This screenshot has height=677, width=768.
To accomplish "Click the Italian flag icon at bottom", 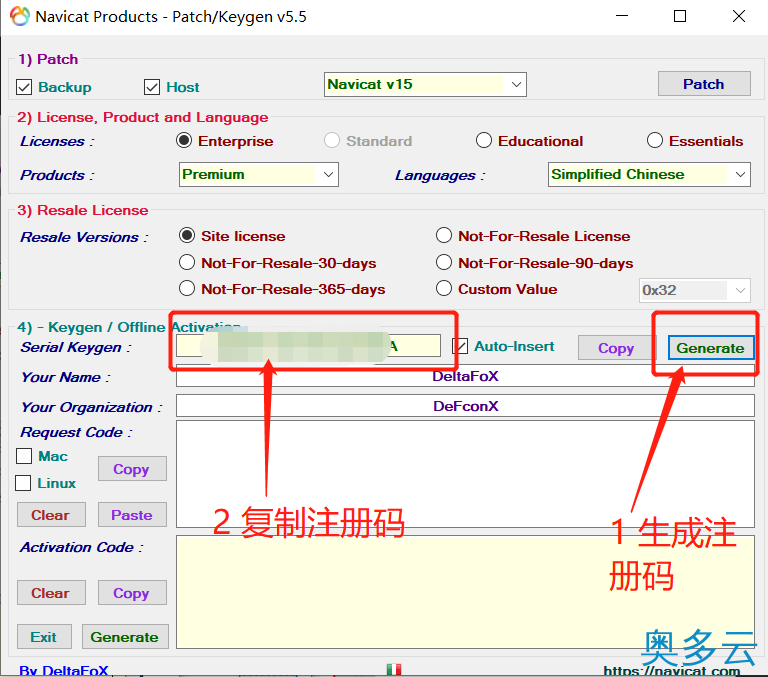I will click(394, 670).
